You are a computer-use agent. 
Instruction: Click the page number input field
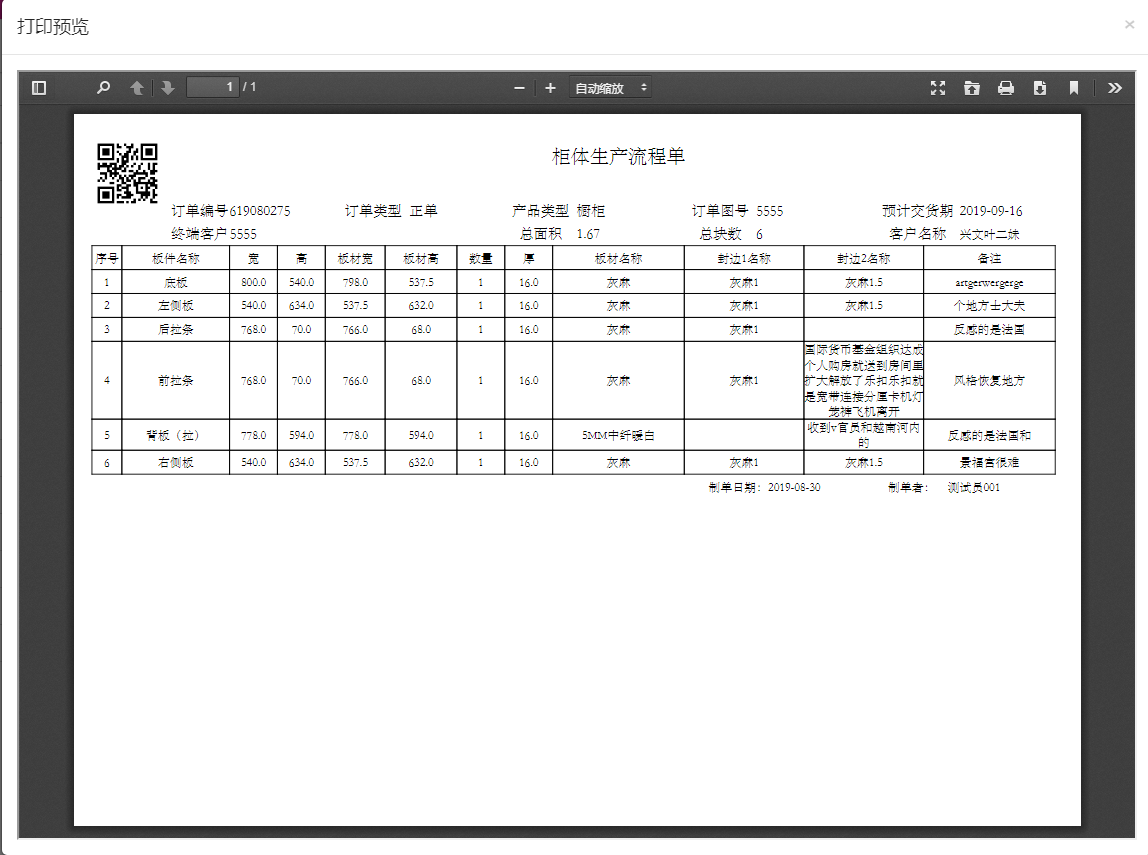click(x=213, y=86)
